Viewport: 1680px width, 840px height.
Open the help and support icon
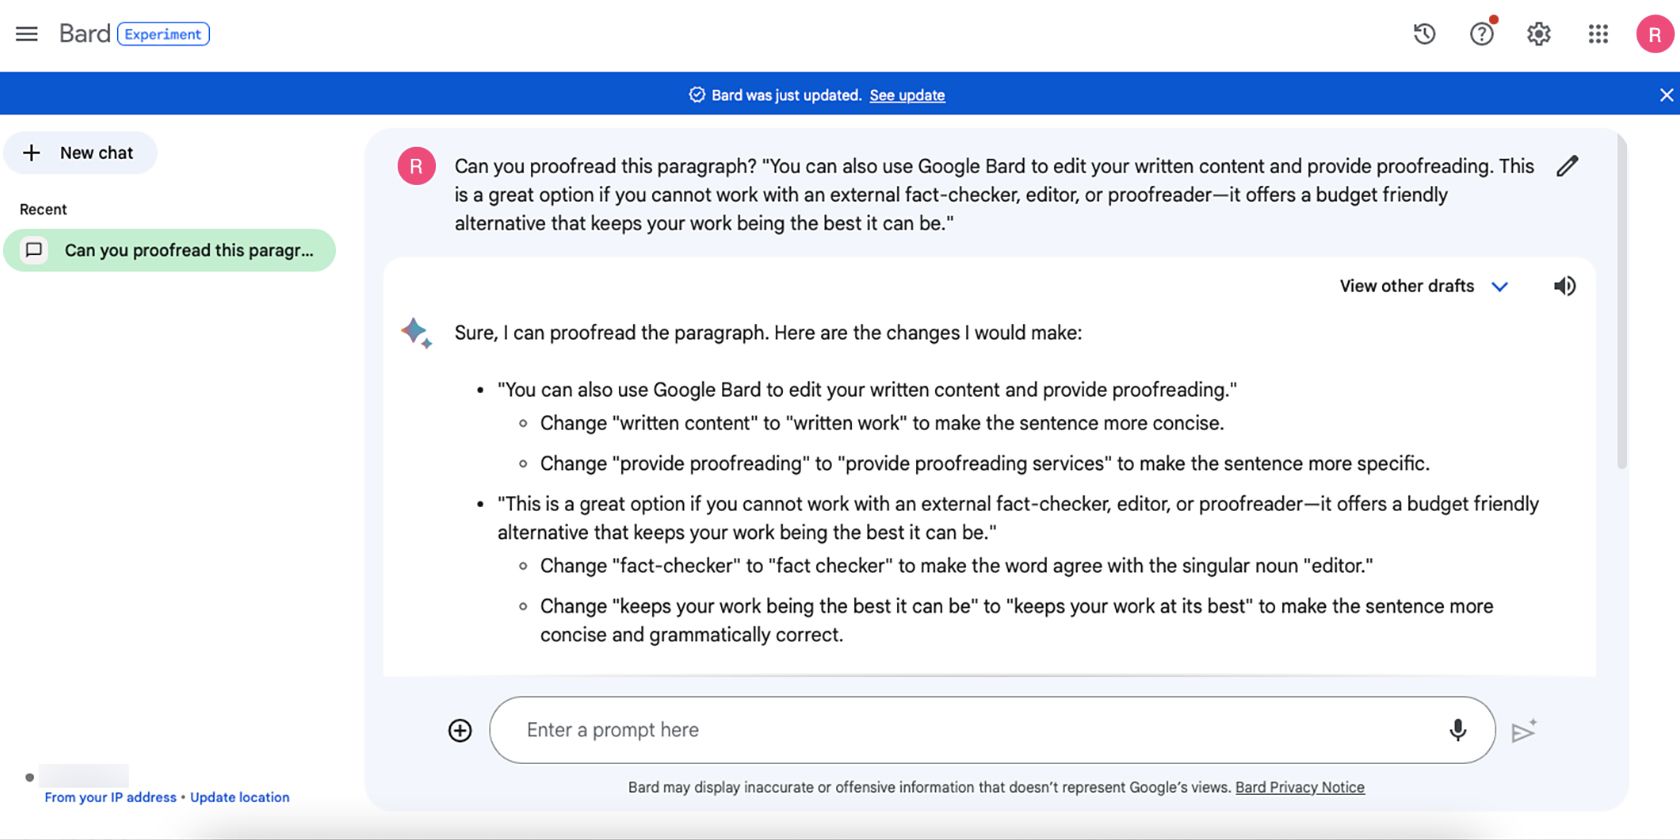1481,34
